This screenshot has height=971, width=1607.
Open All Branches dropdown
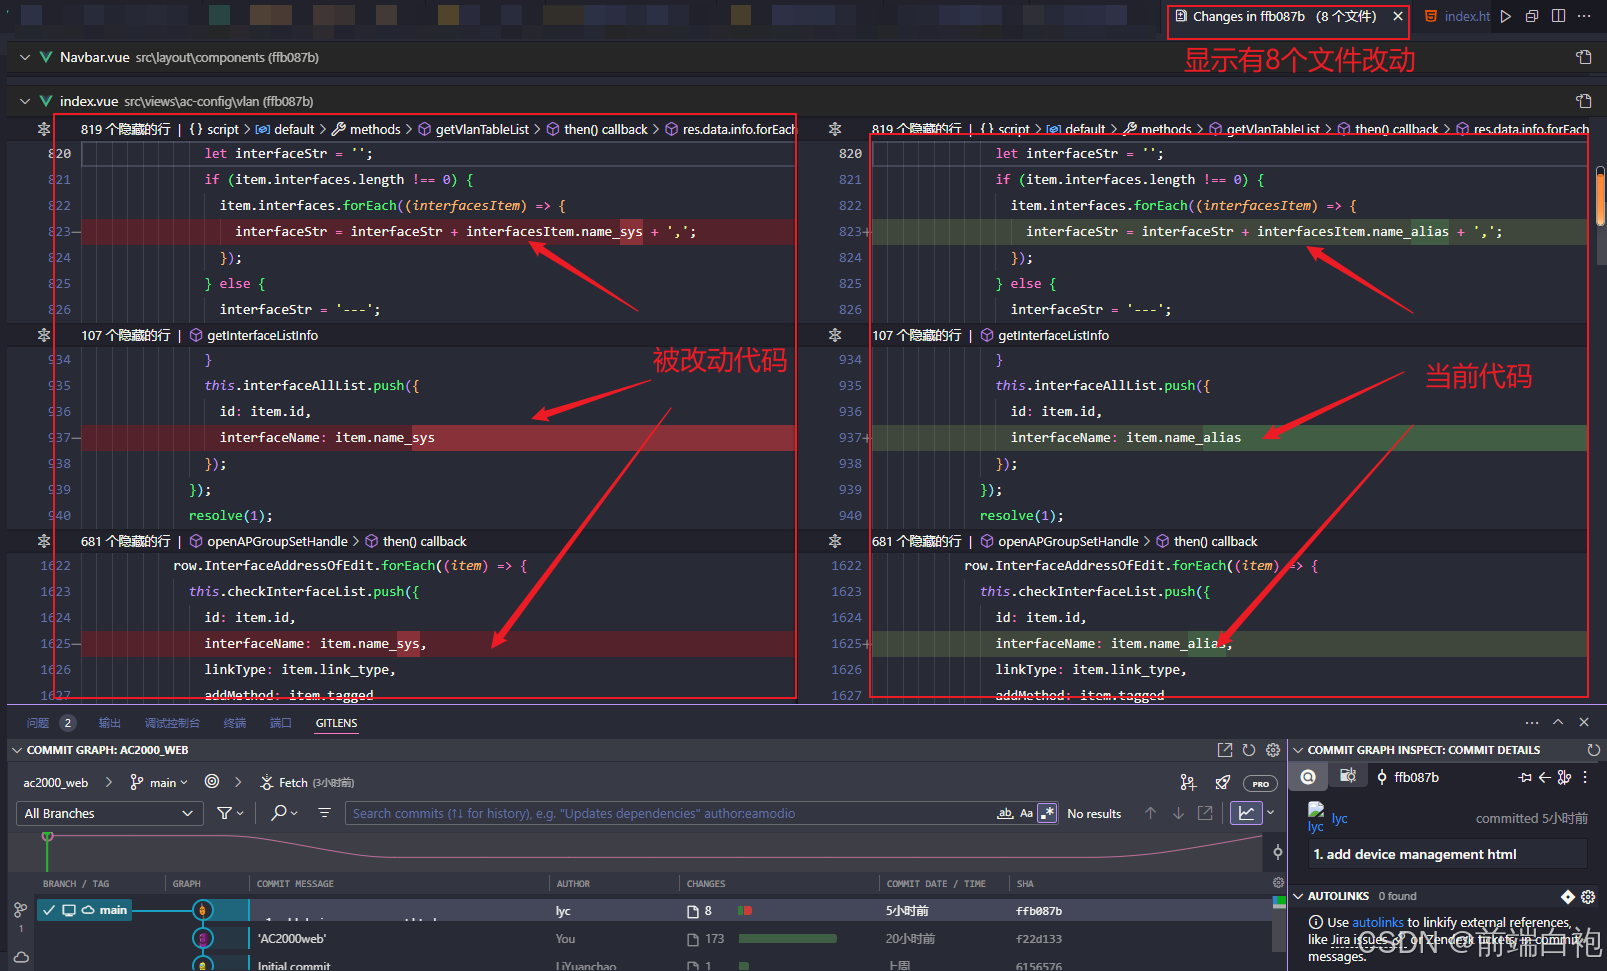coord(110,813)
